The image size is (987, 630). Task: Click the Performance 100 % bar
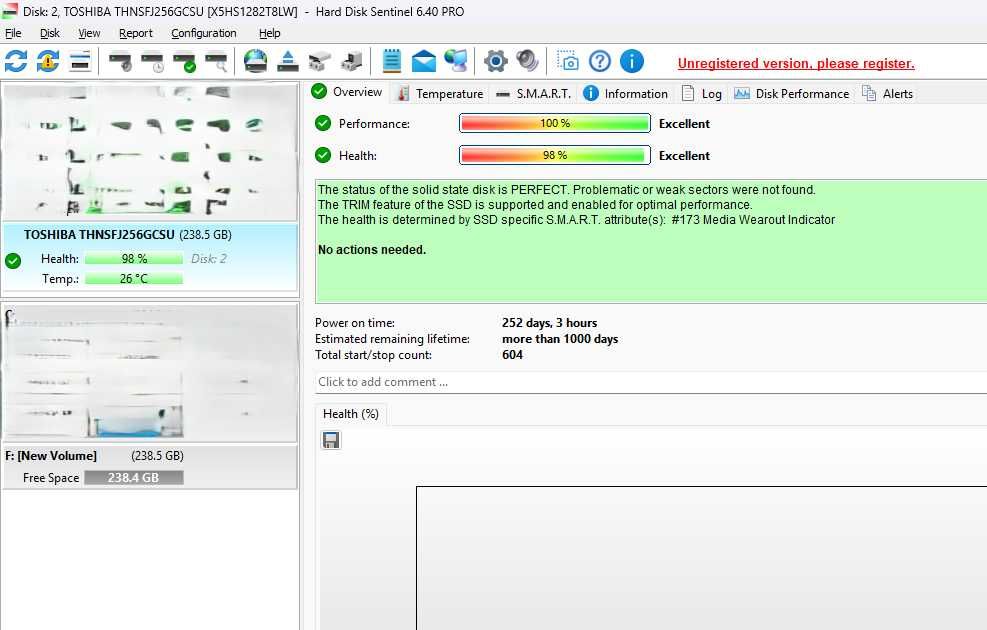click(555, 123)
